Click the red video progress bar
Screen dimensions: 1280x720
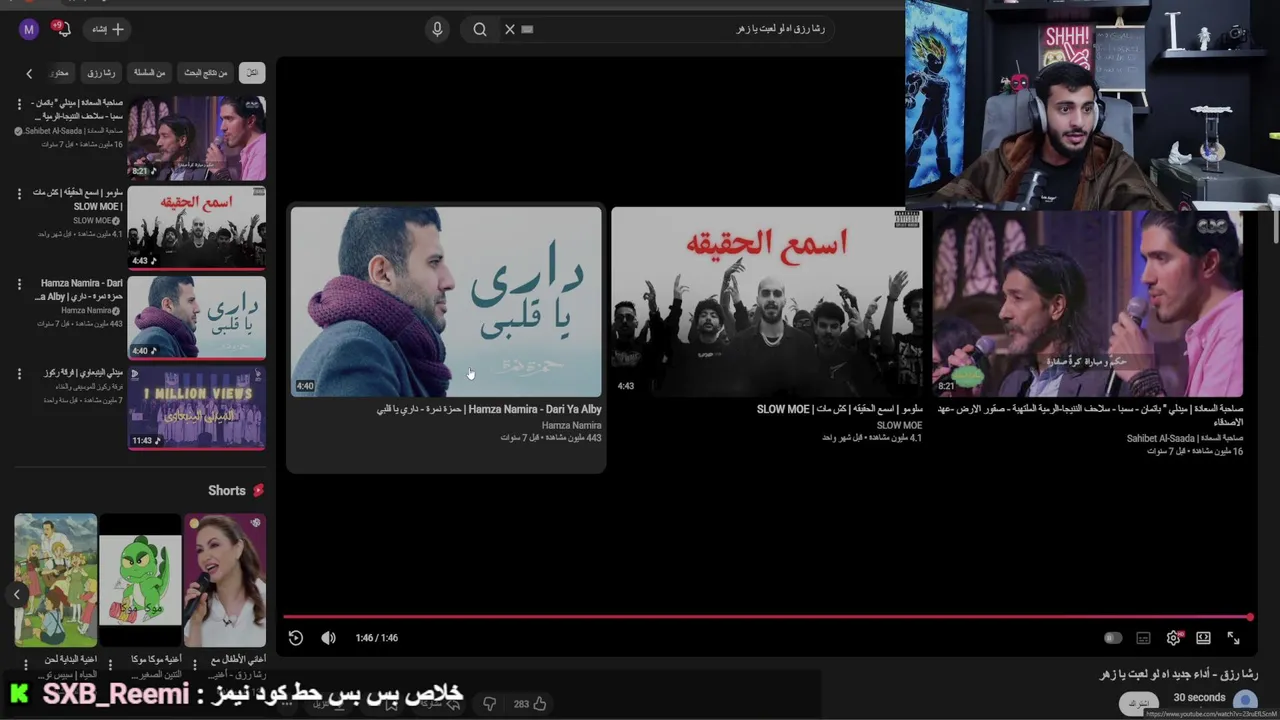pos(767,617)
